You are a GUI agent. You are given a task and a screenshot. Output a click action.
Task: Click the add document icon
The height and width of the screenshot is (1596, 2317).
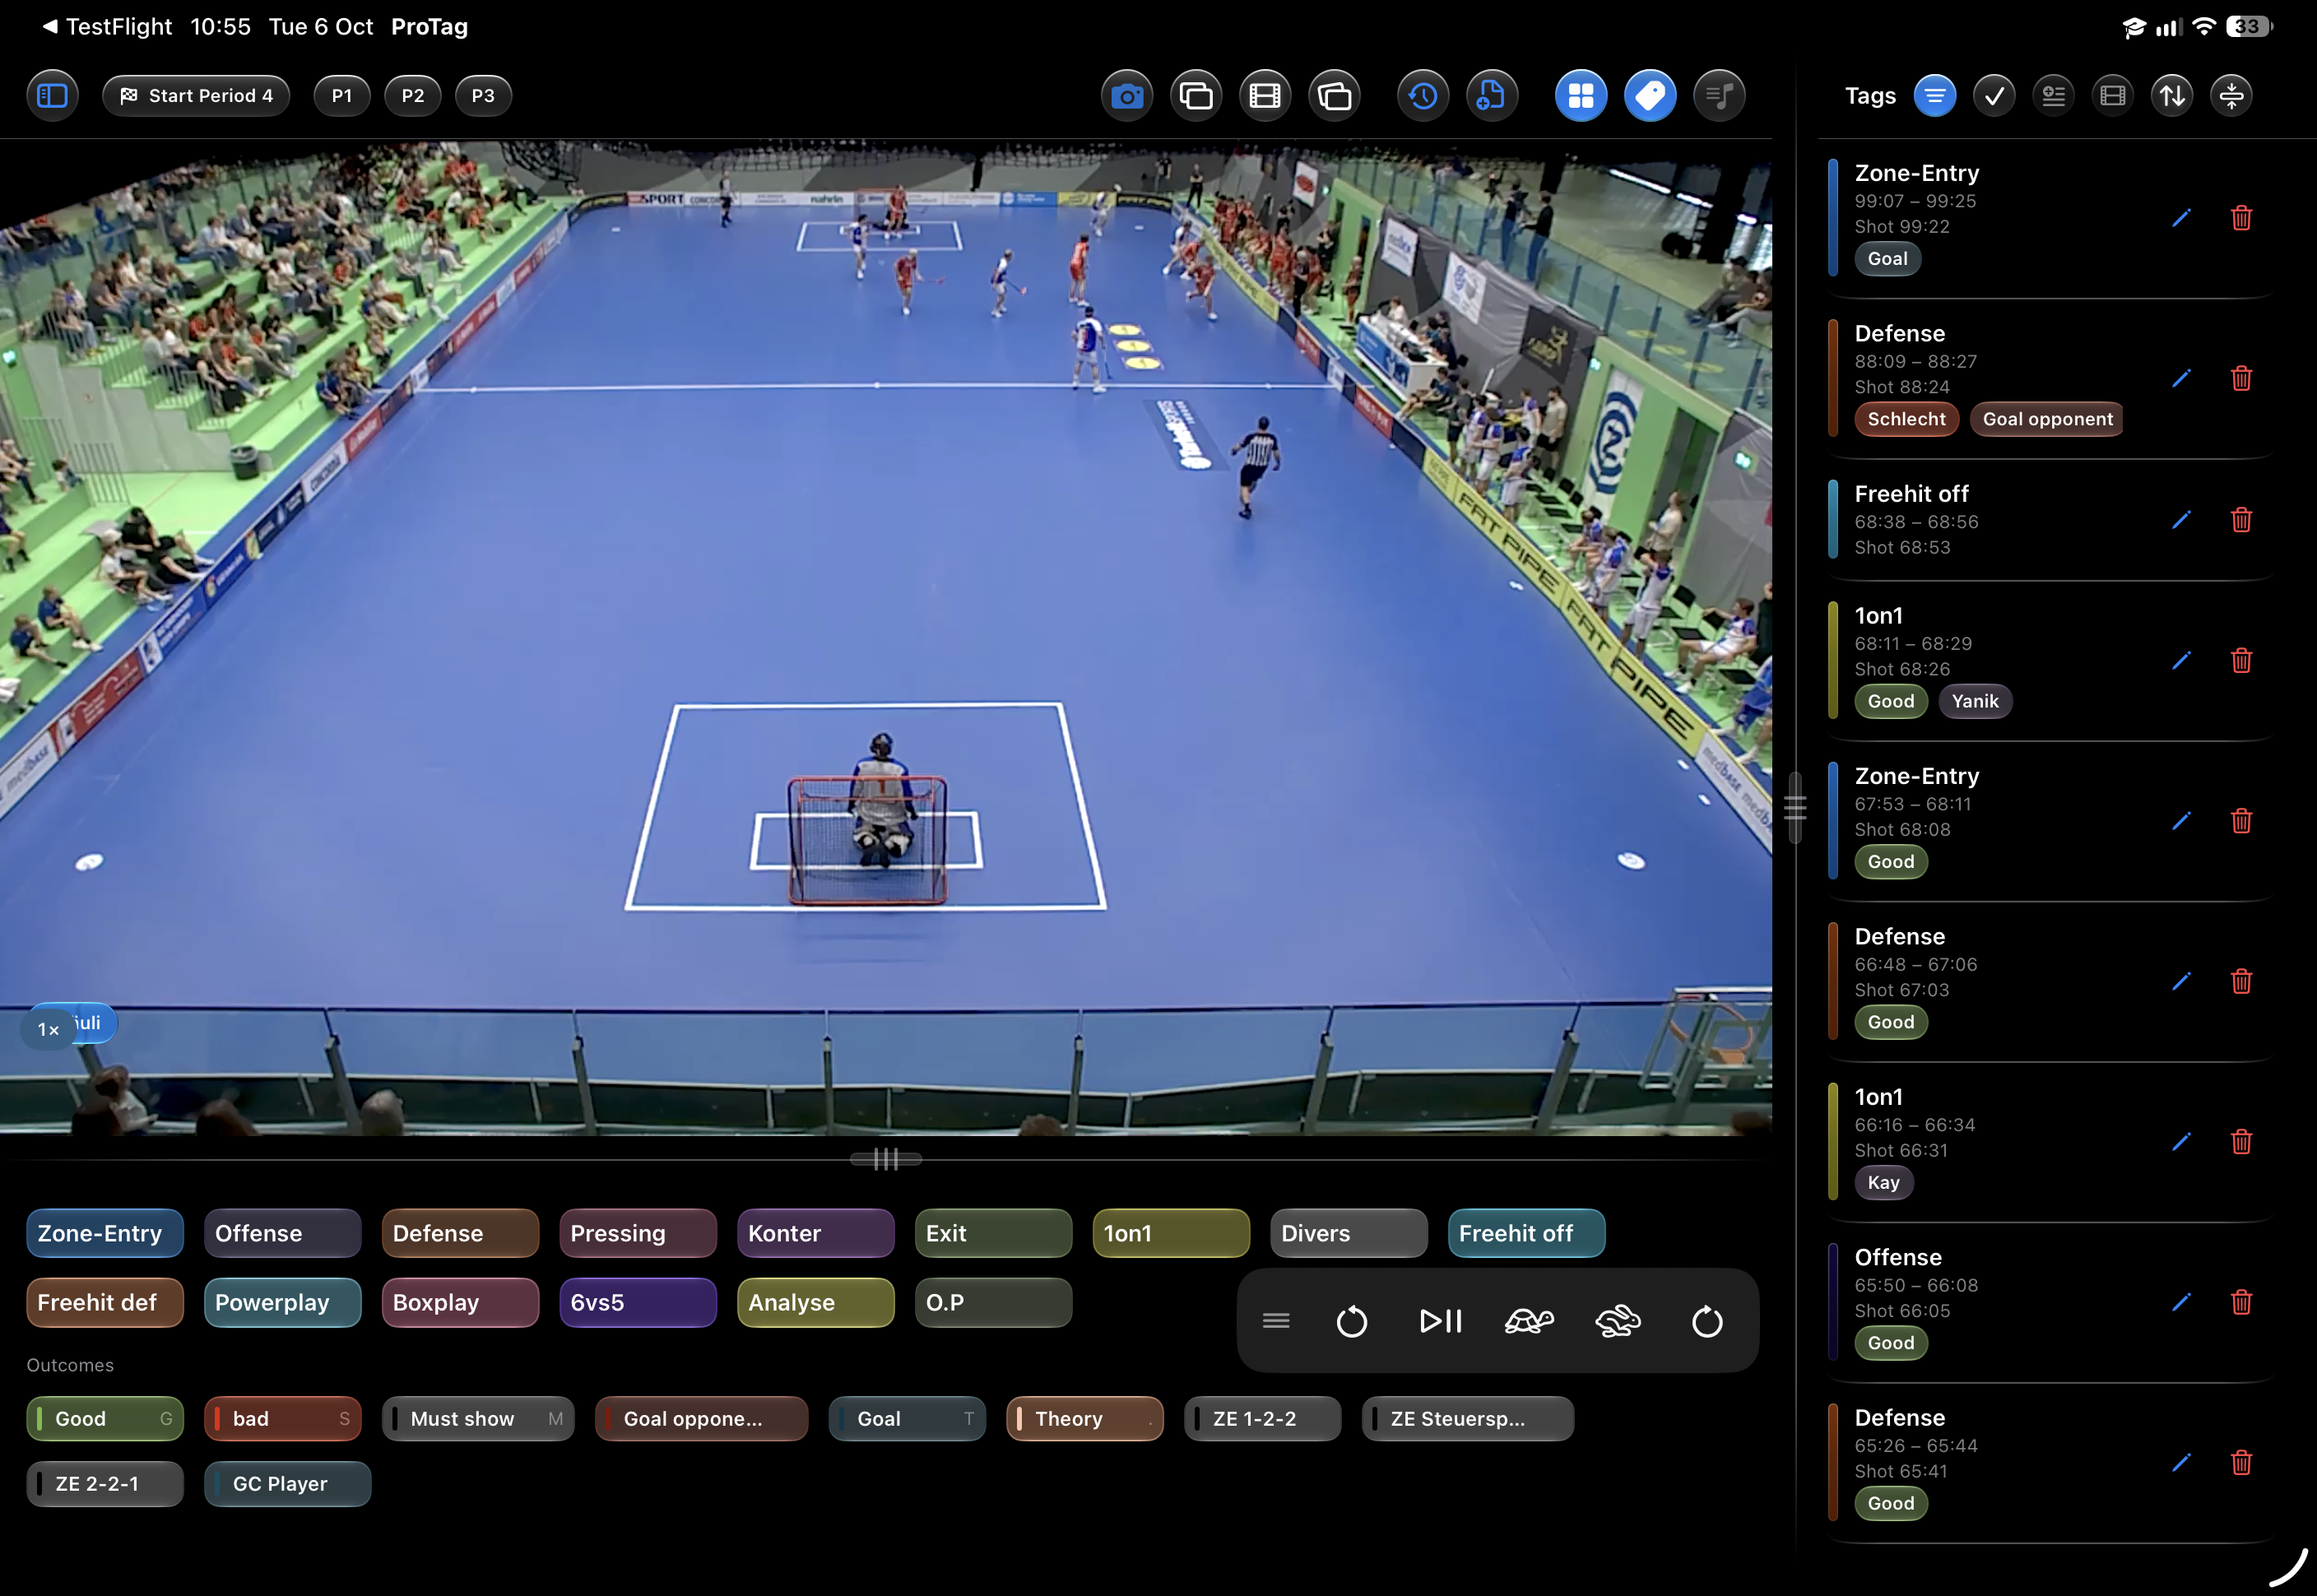(x=1492, y=96)
